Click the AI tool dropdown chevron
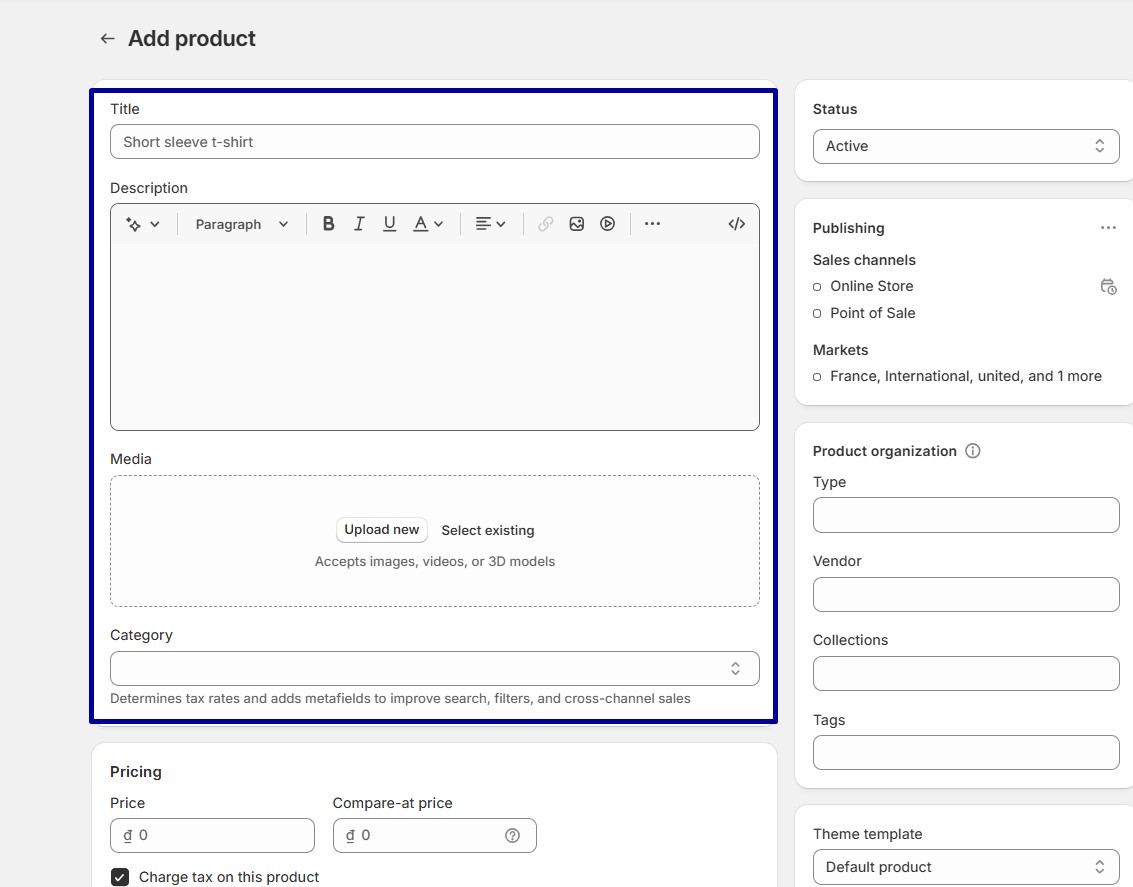Screen dimensions: 1133x887 tap(155, 225)
